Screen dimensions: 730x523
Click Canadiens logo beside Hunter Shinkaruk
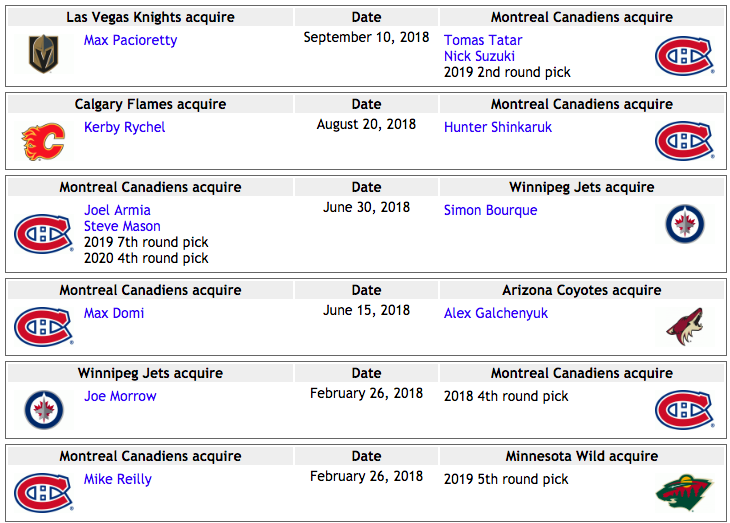(x=684, y=141)
